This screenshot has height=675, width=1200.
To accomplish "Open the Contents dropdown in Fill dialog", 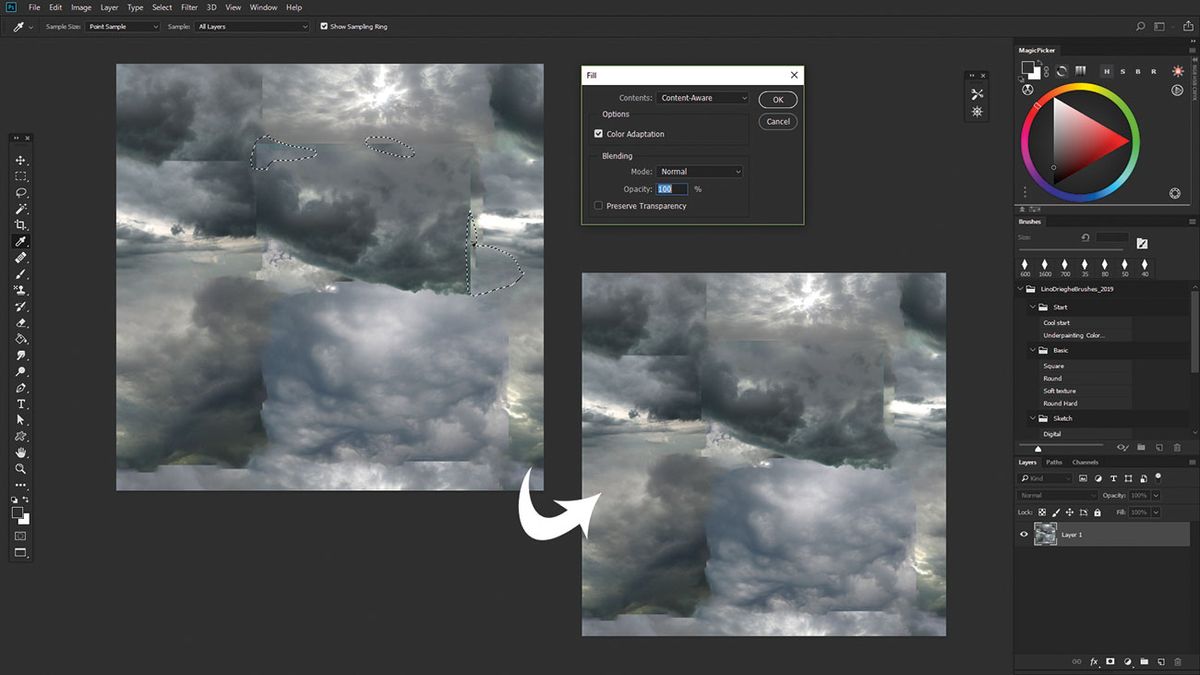I will tap(700, 97).
